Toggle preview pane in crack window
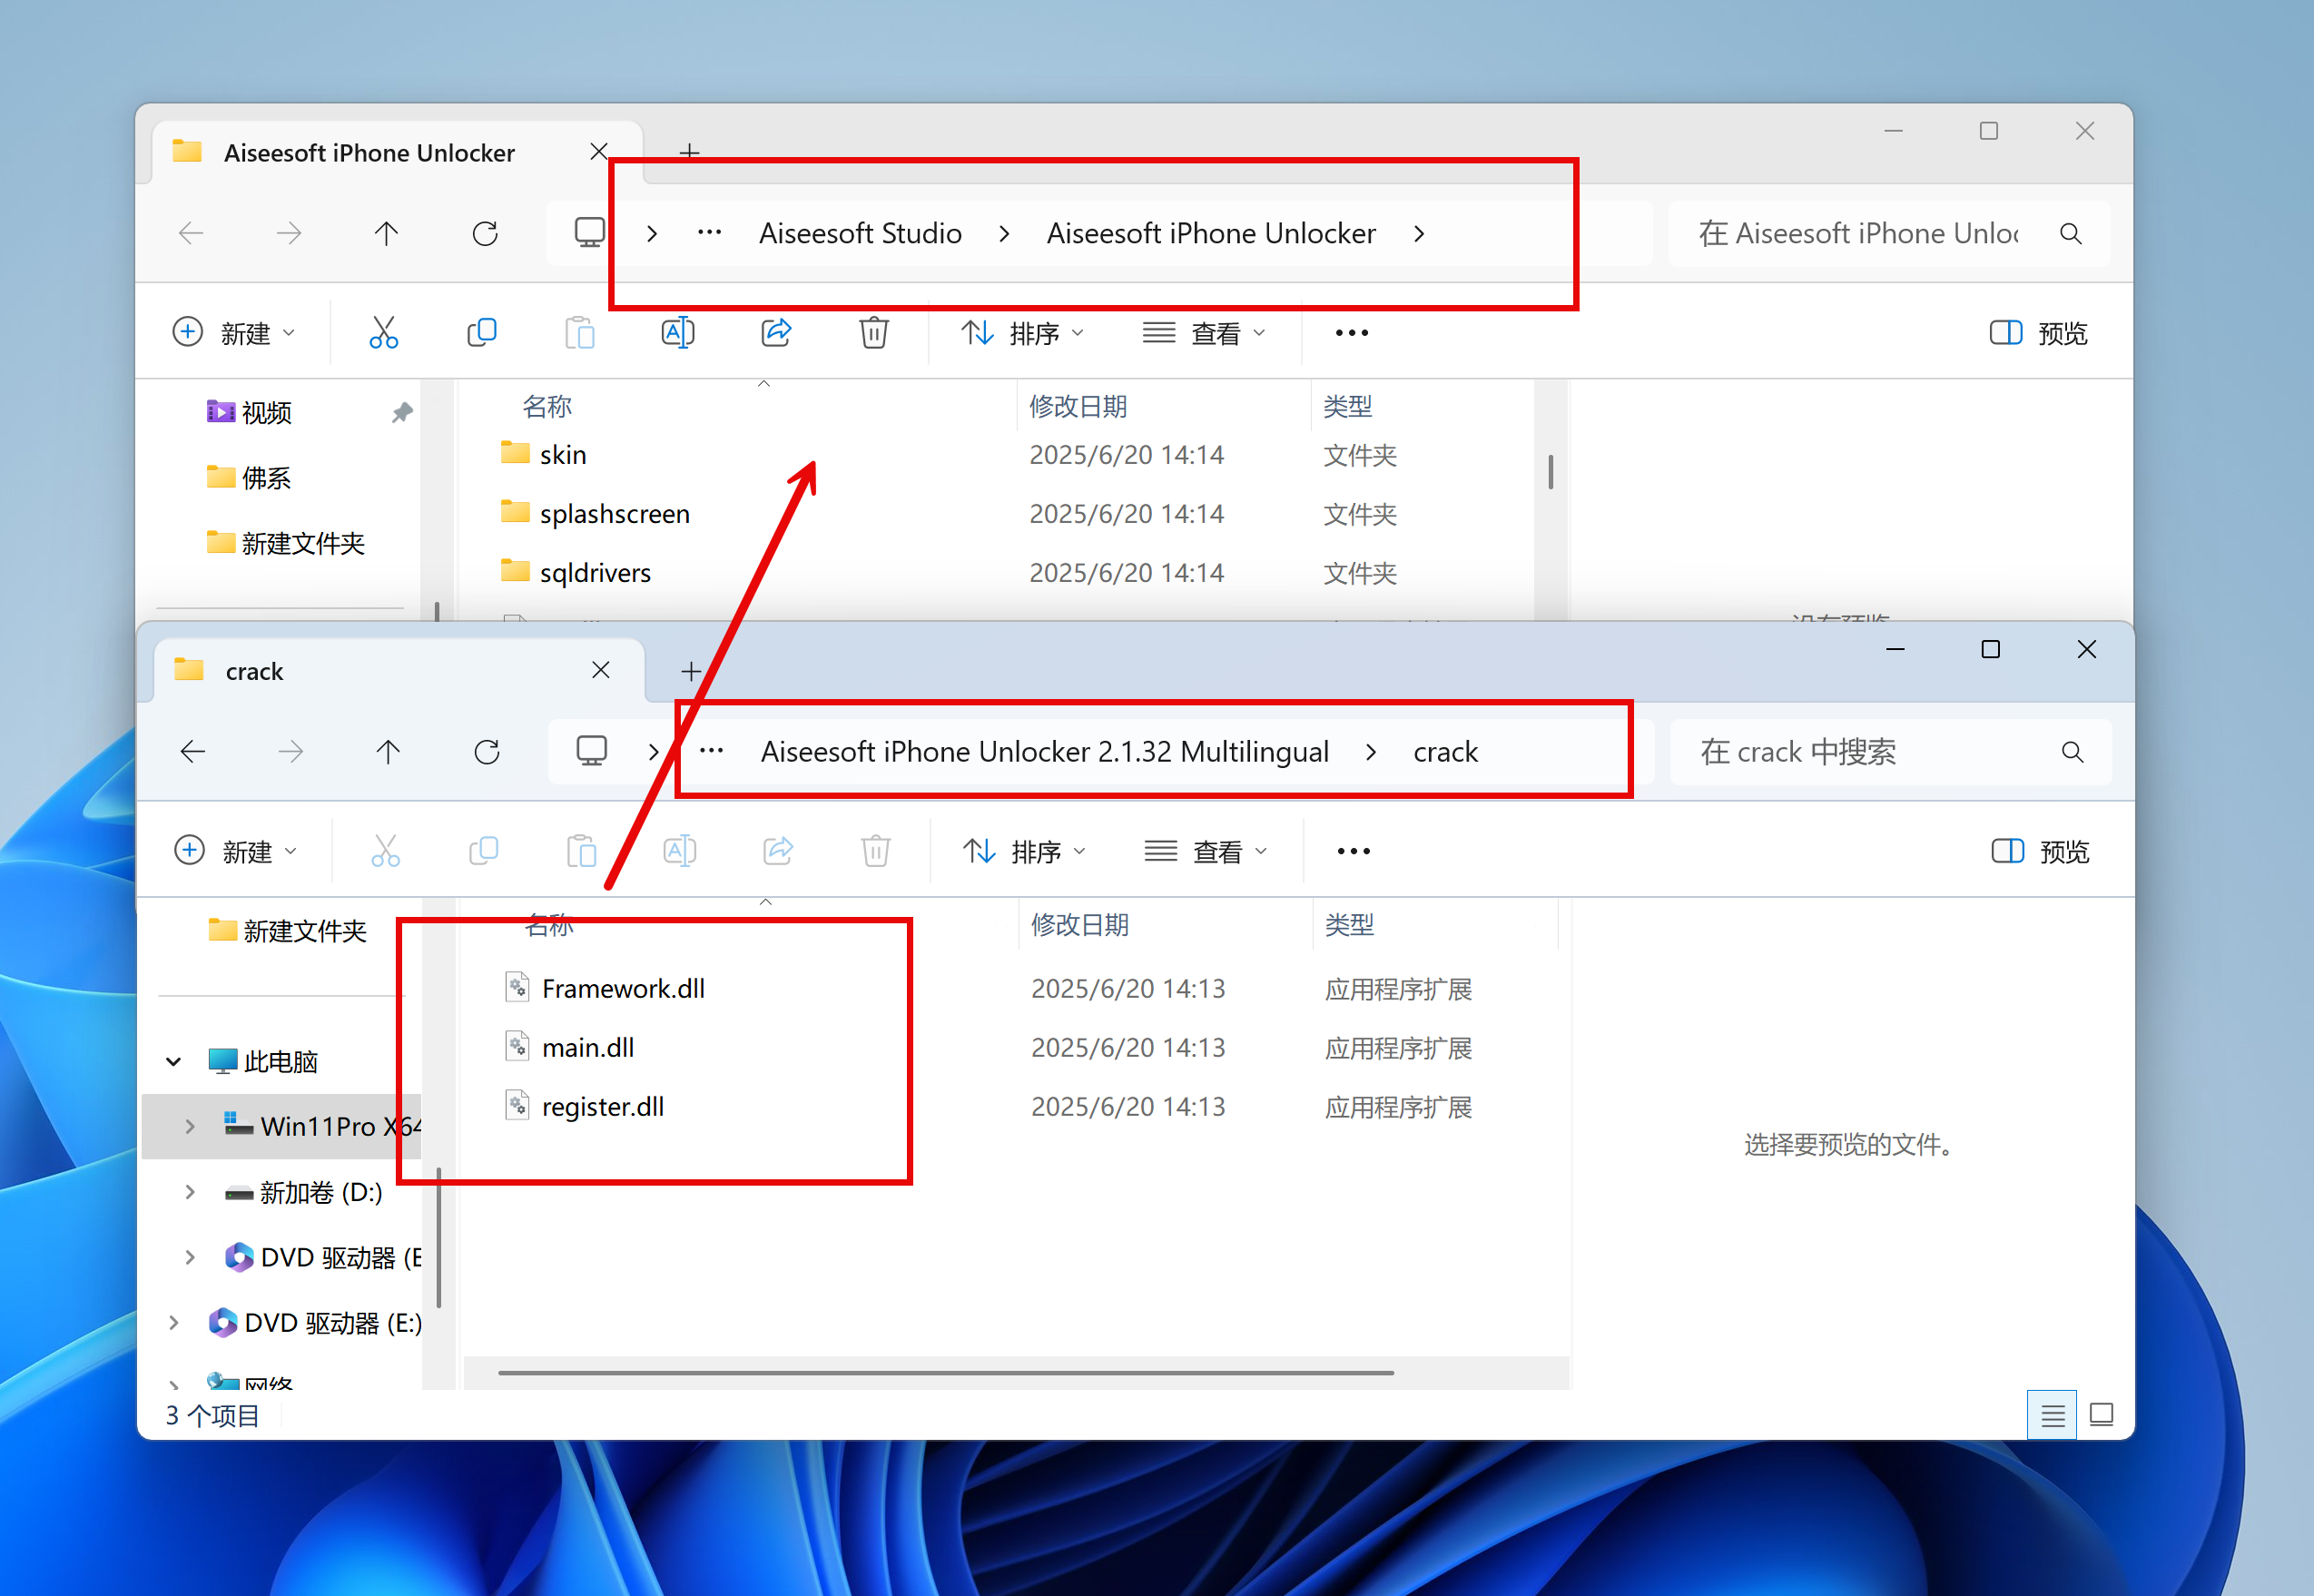2314x1596 pixels. point(2040,851)
